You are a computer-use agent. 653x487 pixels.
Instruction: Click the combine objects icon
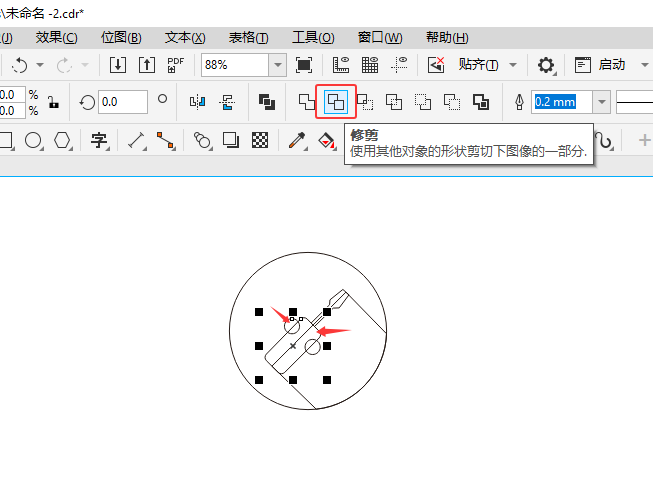[267, 102]
